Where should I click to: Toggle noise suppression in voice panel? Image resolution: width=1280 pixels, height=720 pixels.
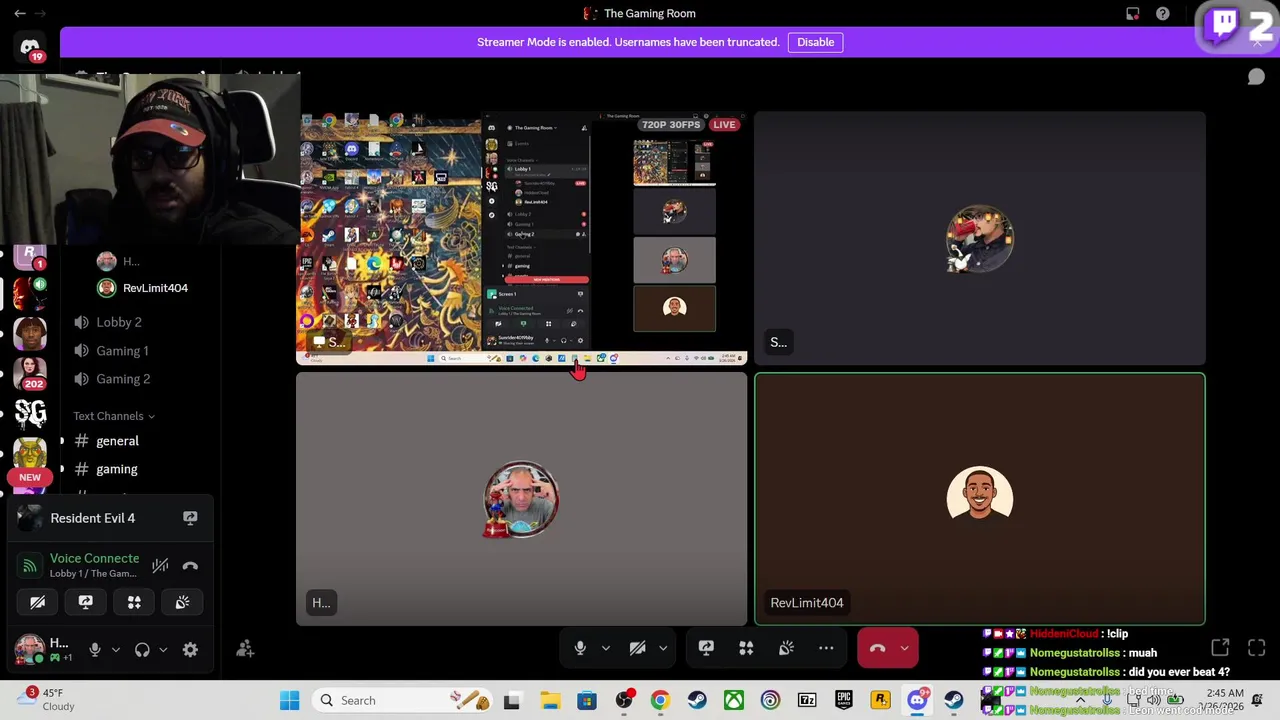point(160,566)
